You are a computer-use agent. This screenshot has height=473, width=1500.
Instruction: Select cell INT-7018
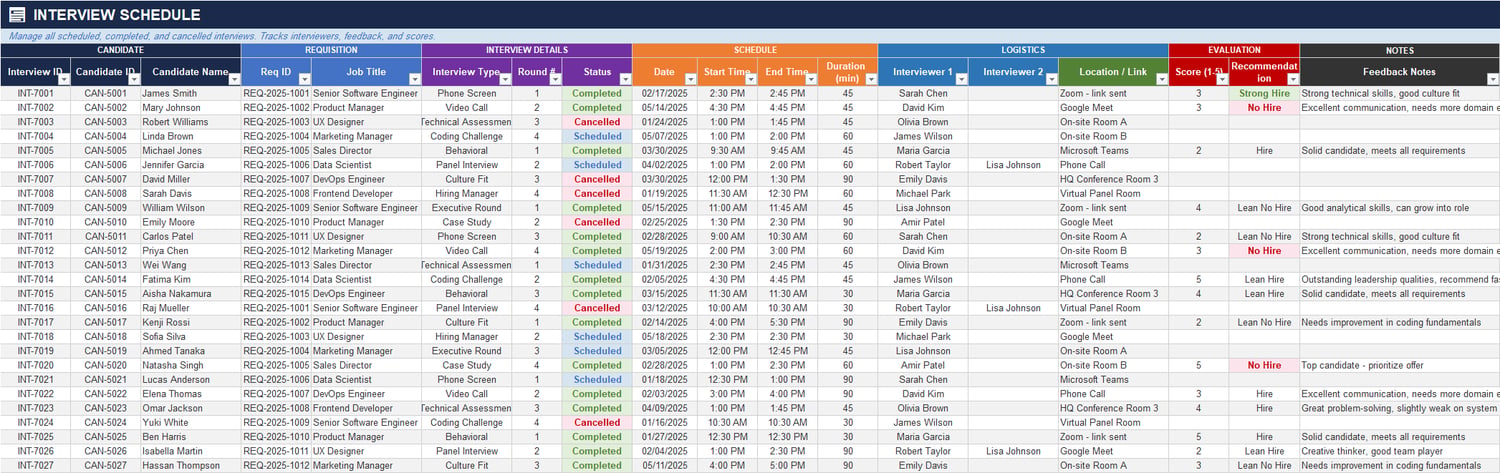[x=36, y=337]
